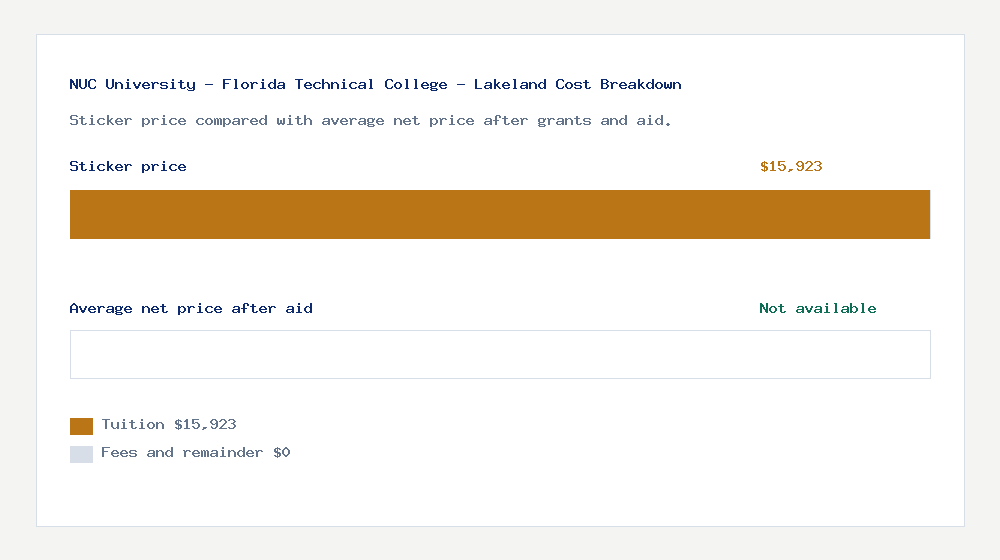This screenshot has width=1000, height=560.
Task: Click the $15,923 sticker price value
Action: click(791, 167)
